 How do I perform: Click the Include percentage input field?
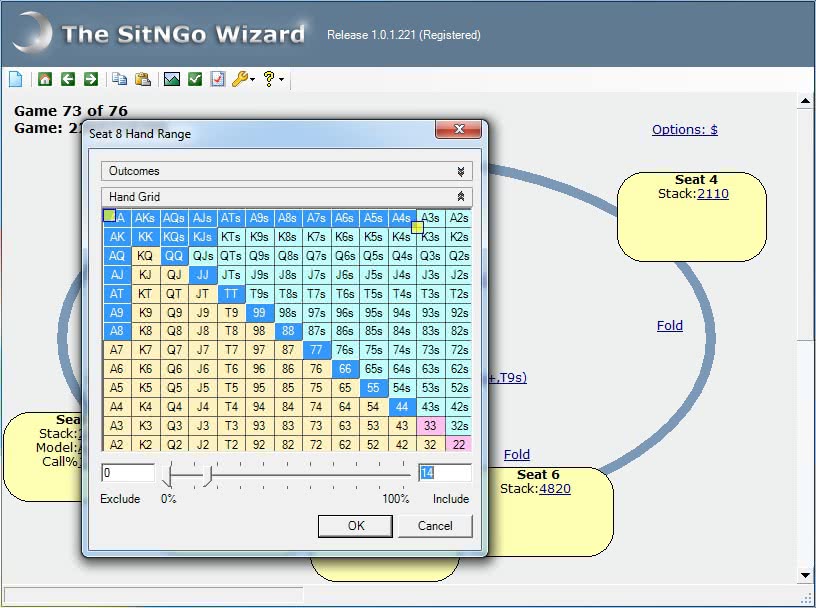[x=445, y=473]
